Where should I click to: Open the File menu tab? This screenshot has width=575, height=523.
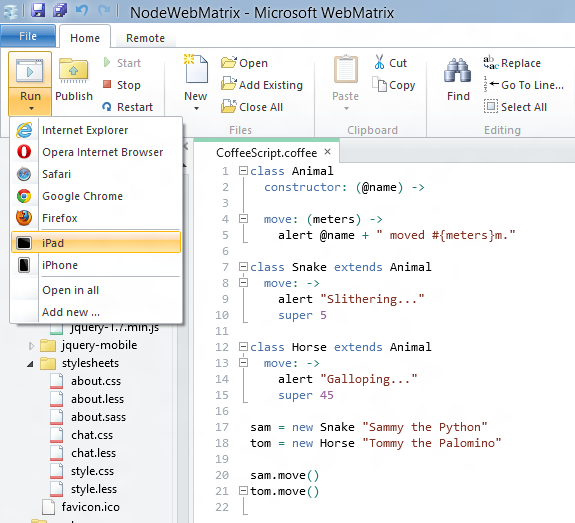(x=28, y=36)
